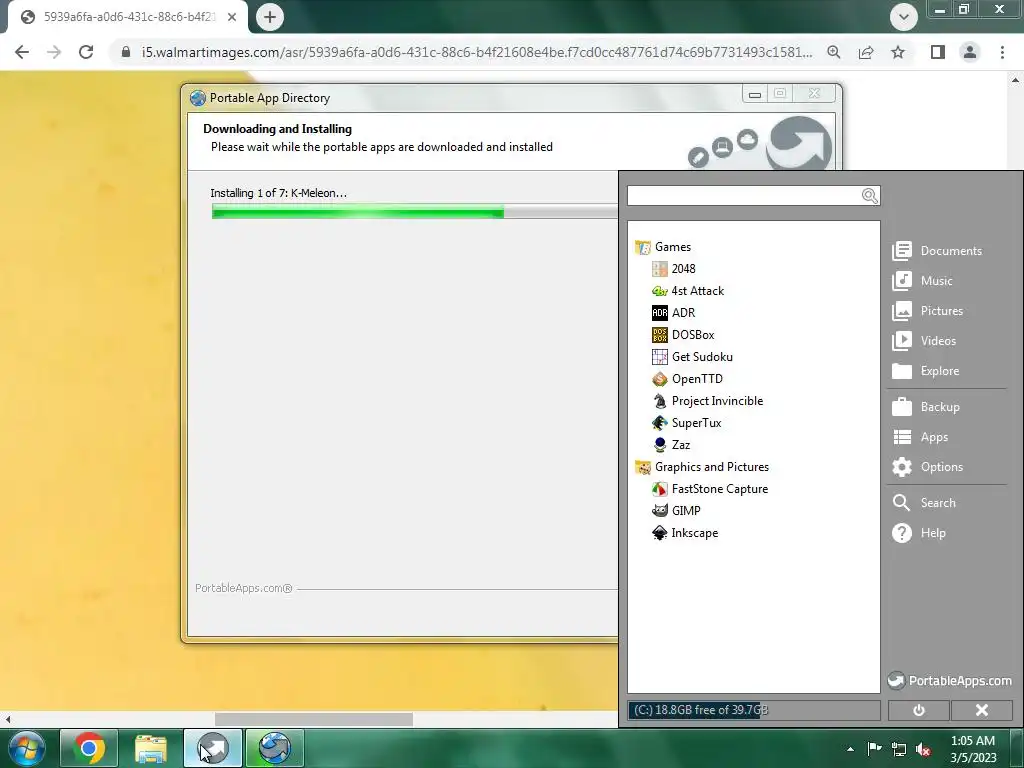
Task: Click the Chrome zoom magnifier icon
Action: click(x=834, y=52)
